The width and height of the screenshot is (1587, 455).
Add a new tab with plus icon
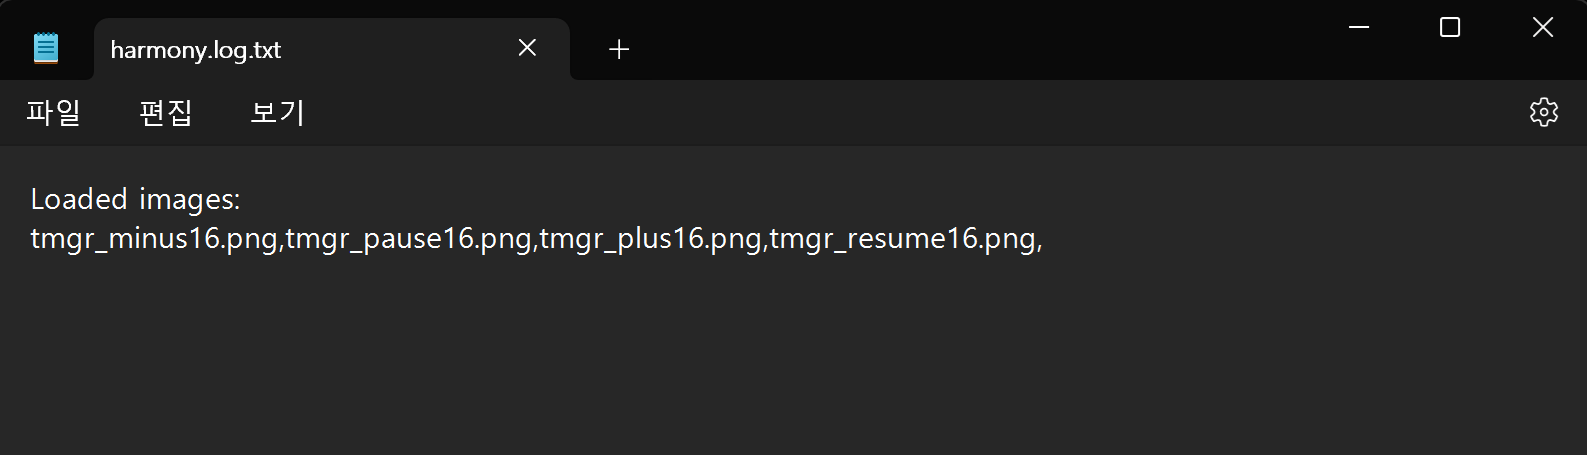619,49
